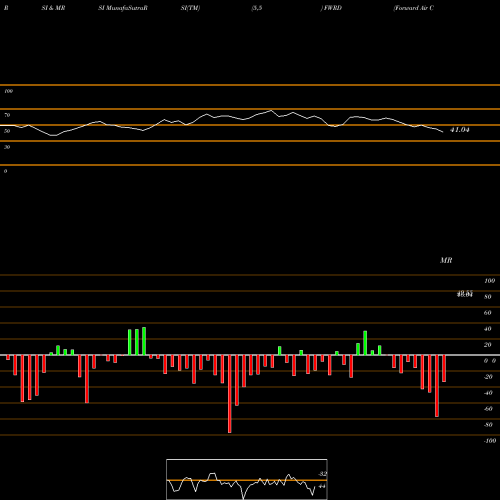
Task: Click the 80 label on MR axis
Action: click(488, 297)
